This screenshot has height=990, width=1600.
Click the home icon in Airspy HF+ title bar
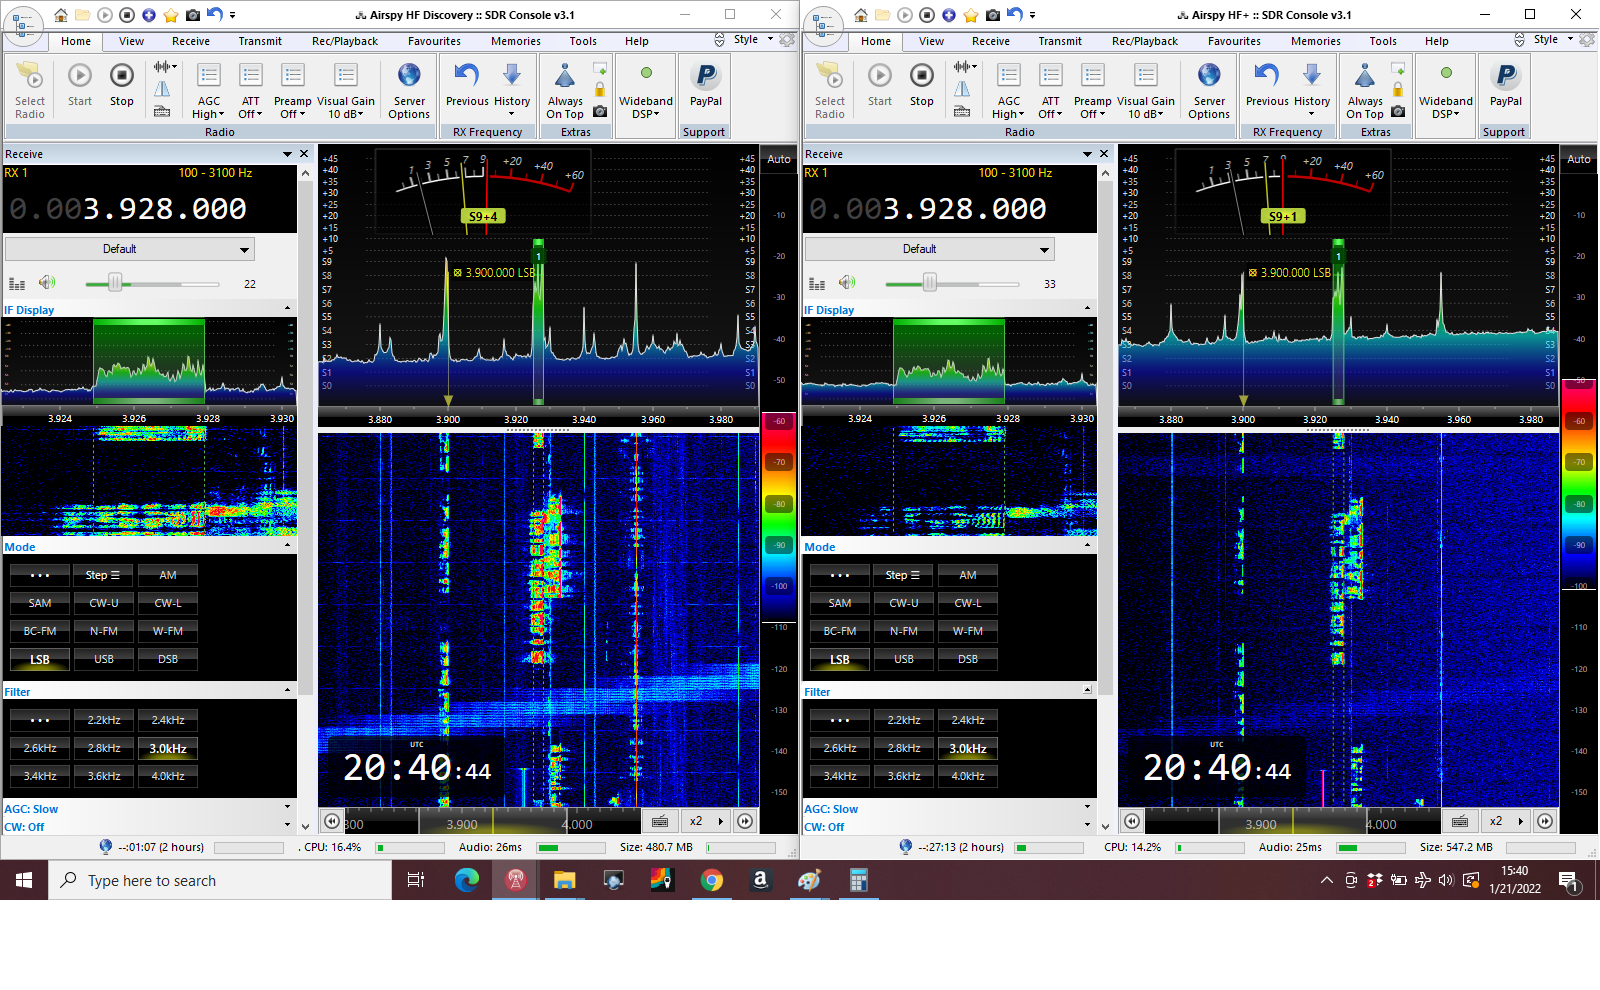[x=860, y=15]
